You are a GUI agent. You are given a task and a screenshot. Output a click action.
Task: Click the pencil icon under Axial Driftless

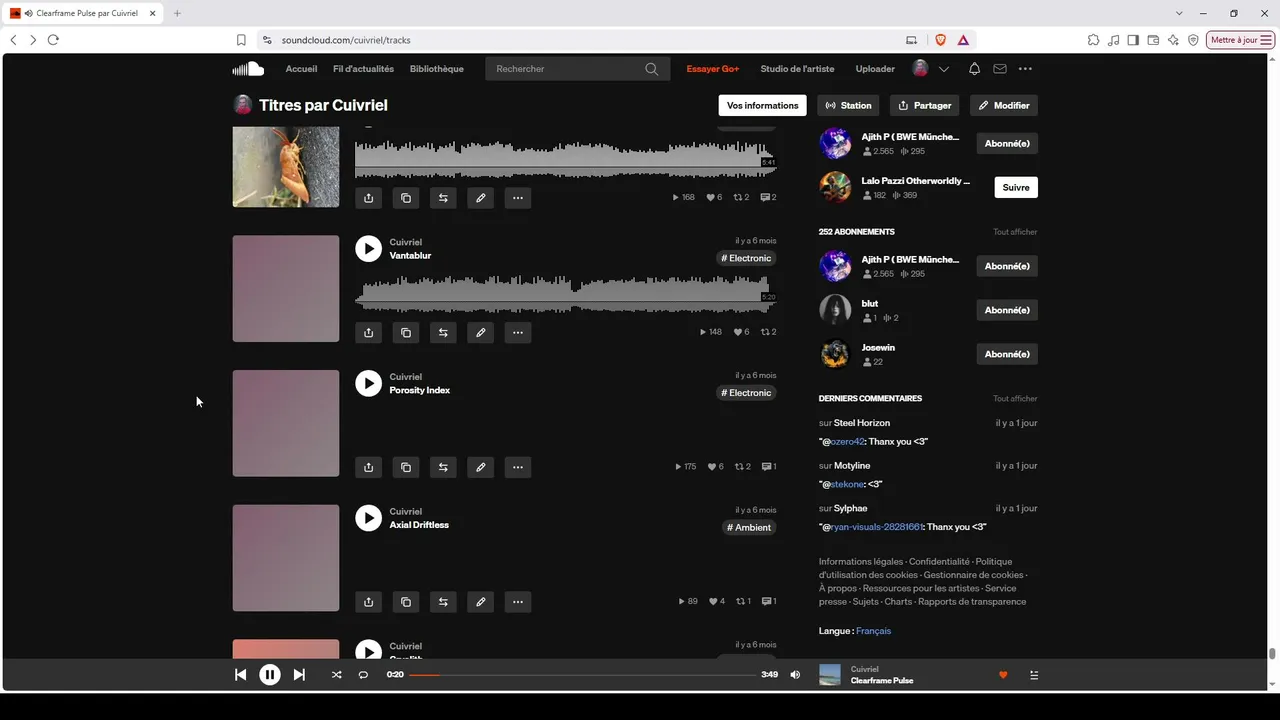click(x=481, y=602)
